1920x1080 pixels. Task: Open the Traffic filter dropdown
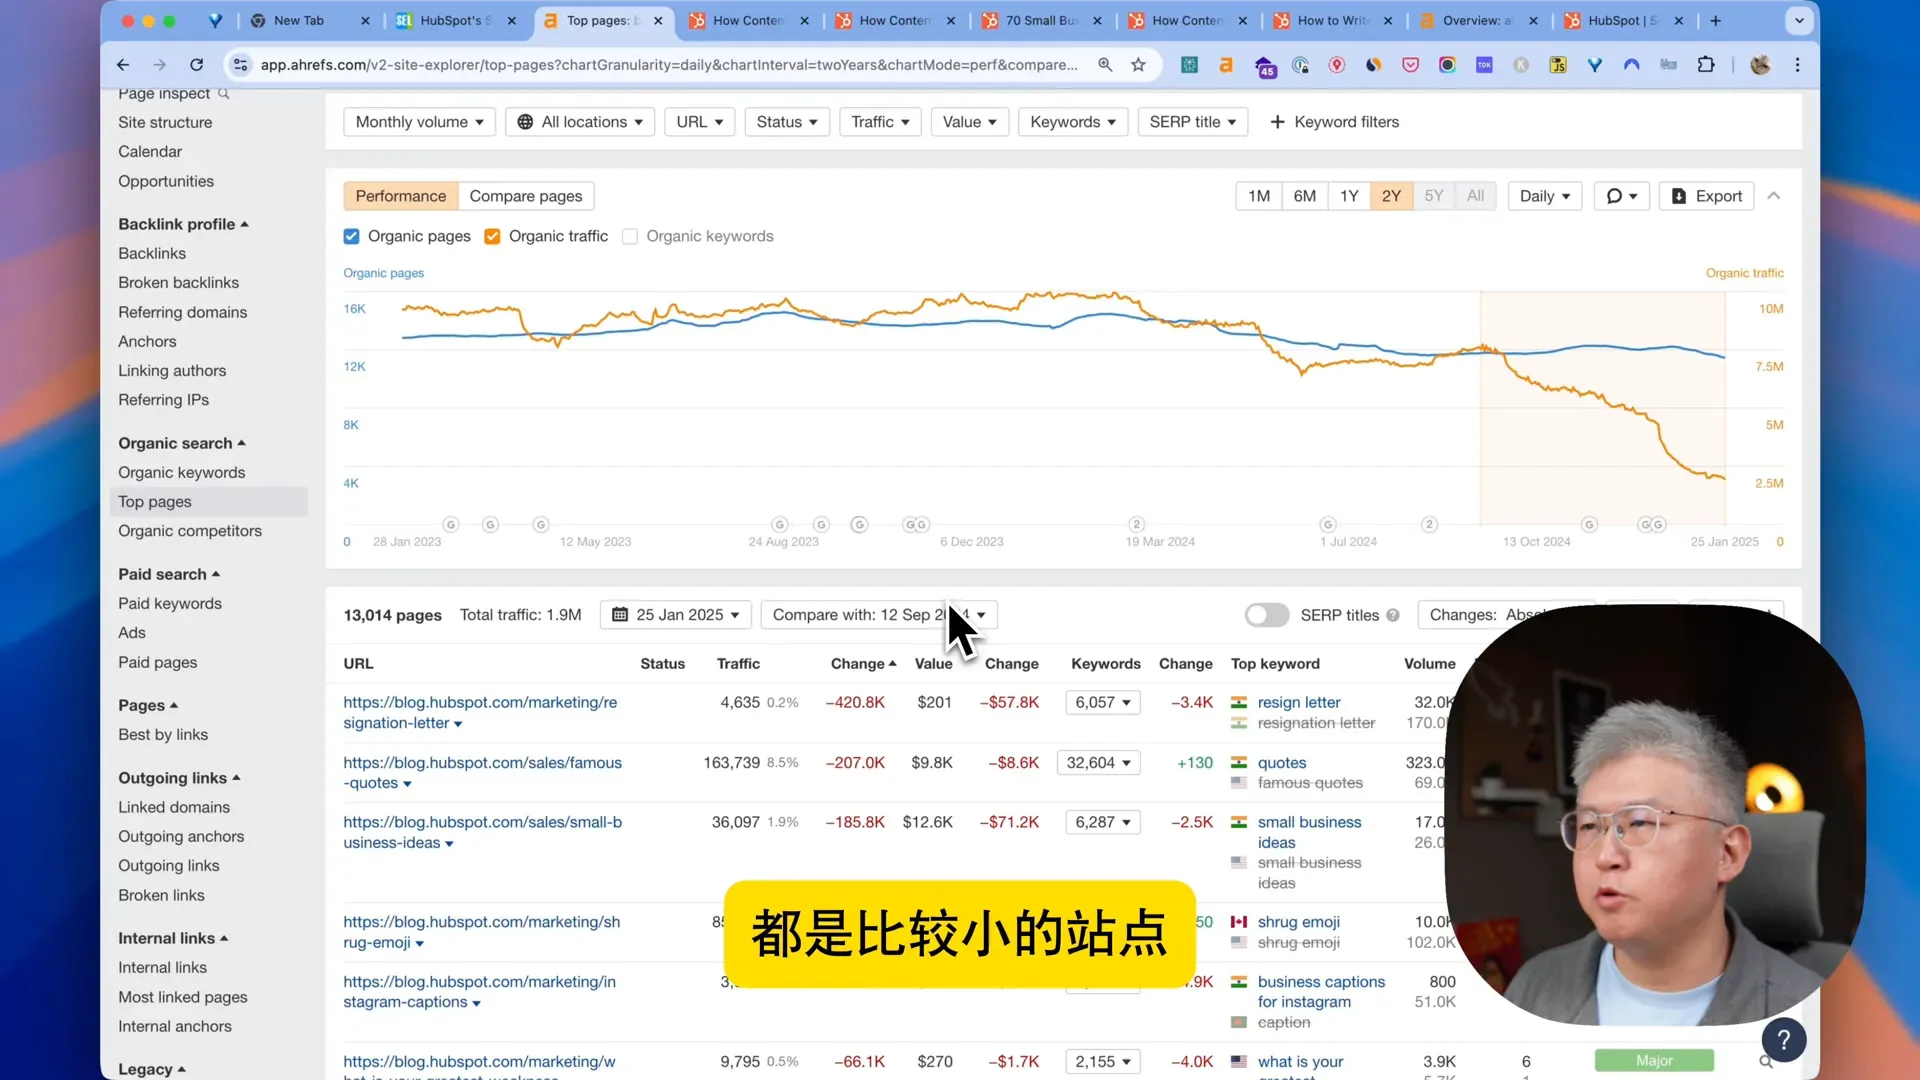point(880,122)
